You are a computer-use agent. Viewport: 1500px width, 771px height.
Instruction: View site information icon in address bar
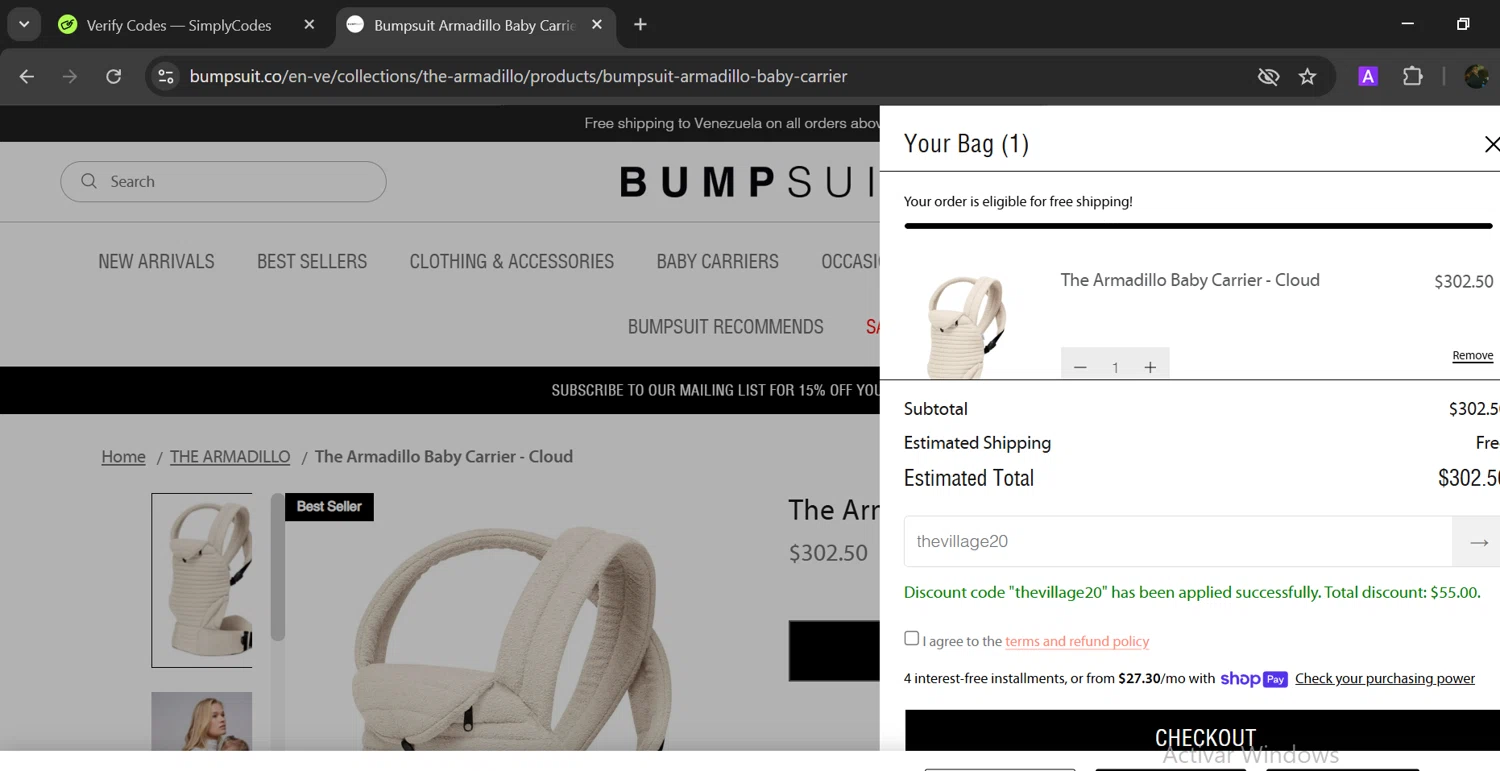tap(166, 76)
